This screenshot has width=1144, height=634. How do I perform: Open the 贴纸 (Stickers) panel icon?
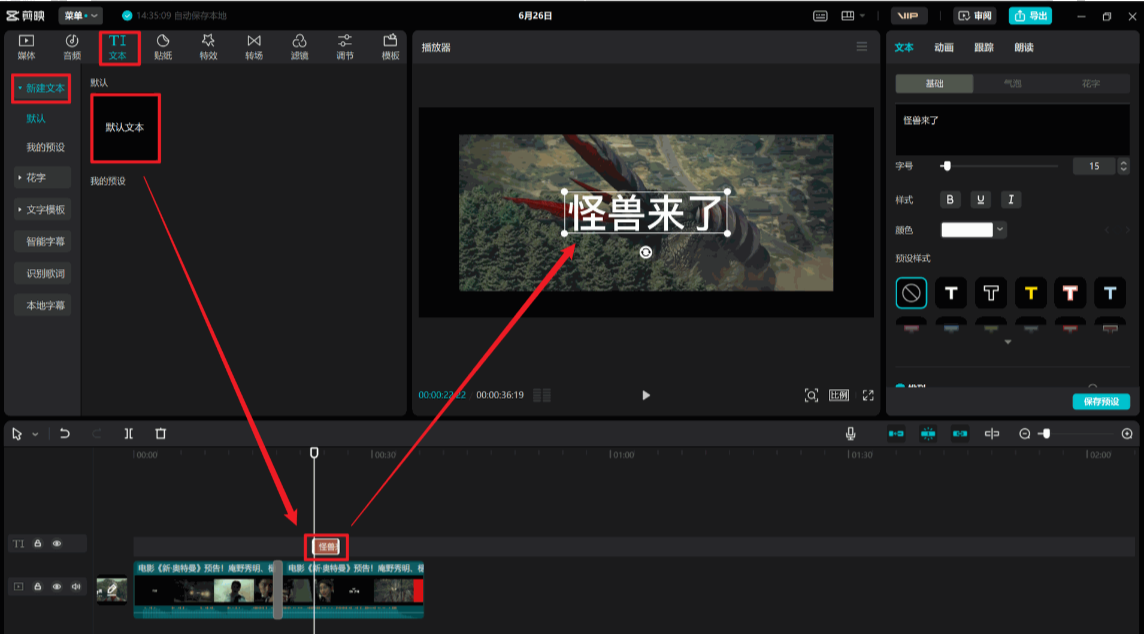(164, 46)
